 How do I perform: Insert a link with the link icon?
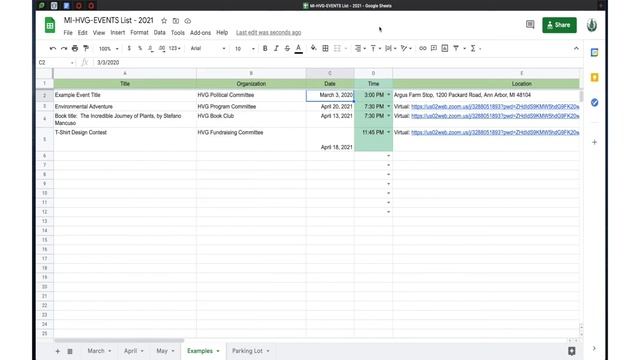422,48
